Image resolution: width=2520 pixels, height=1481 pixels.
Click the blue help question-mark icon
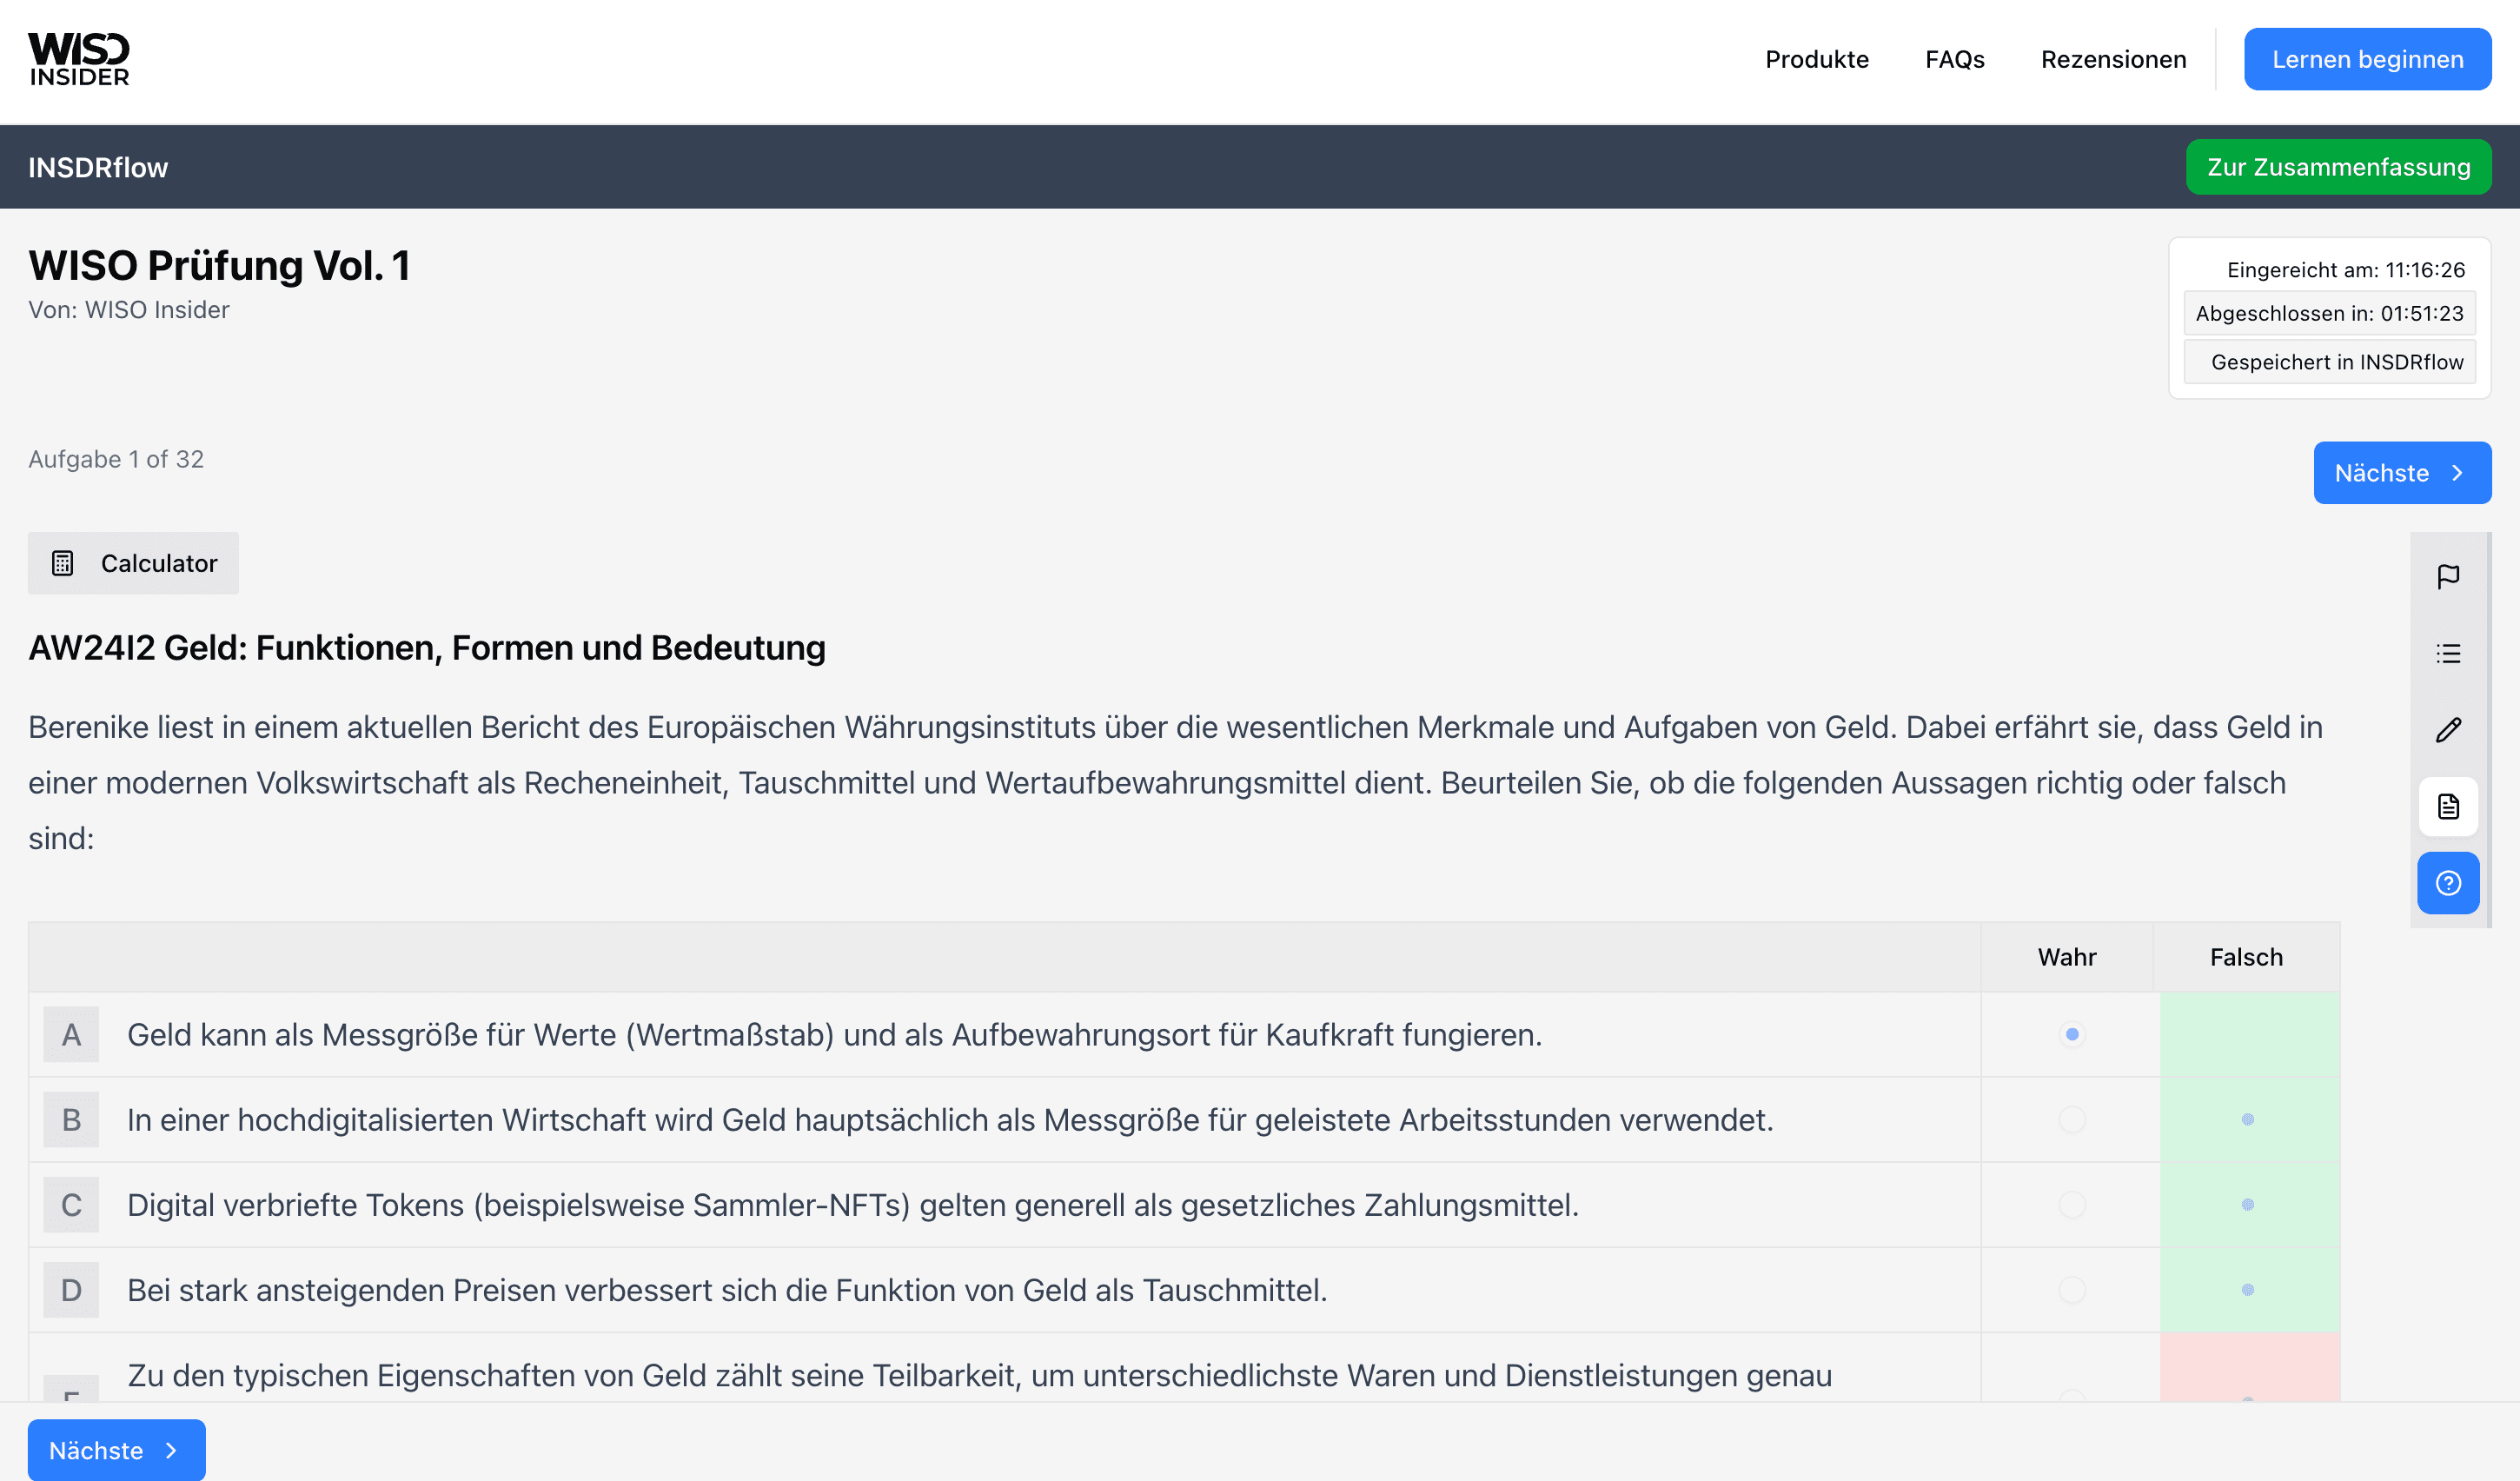click(2448, 883)
